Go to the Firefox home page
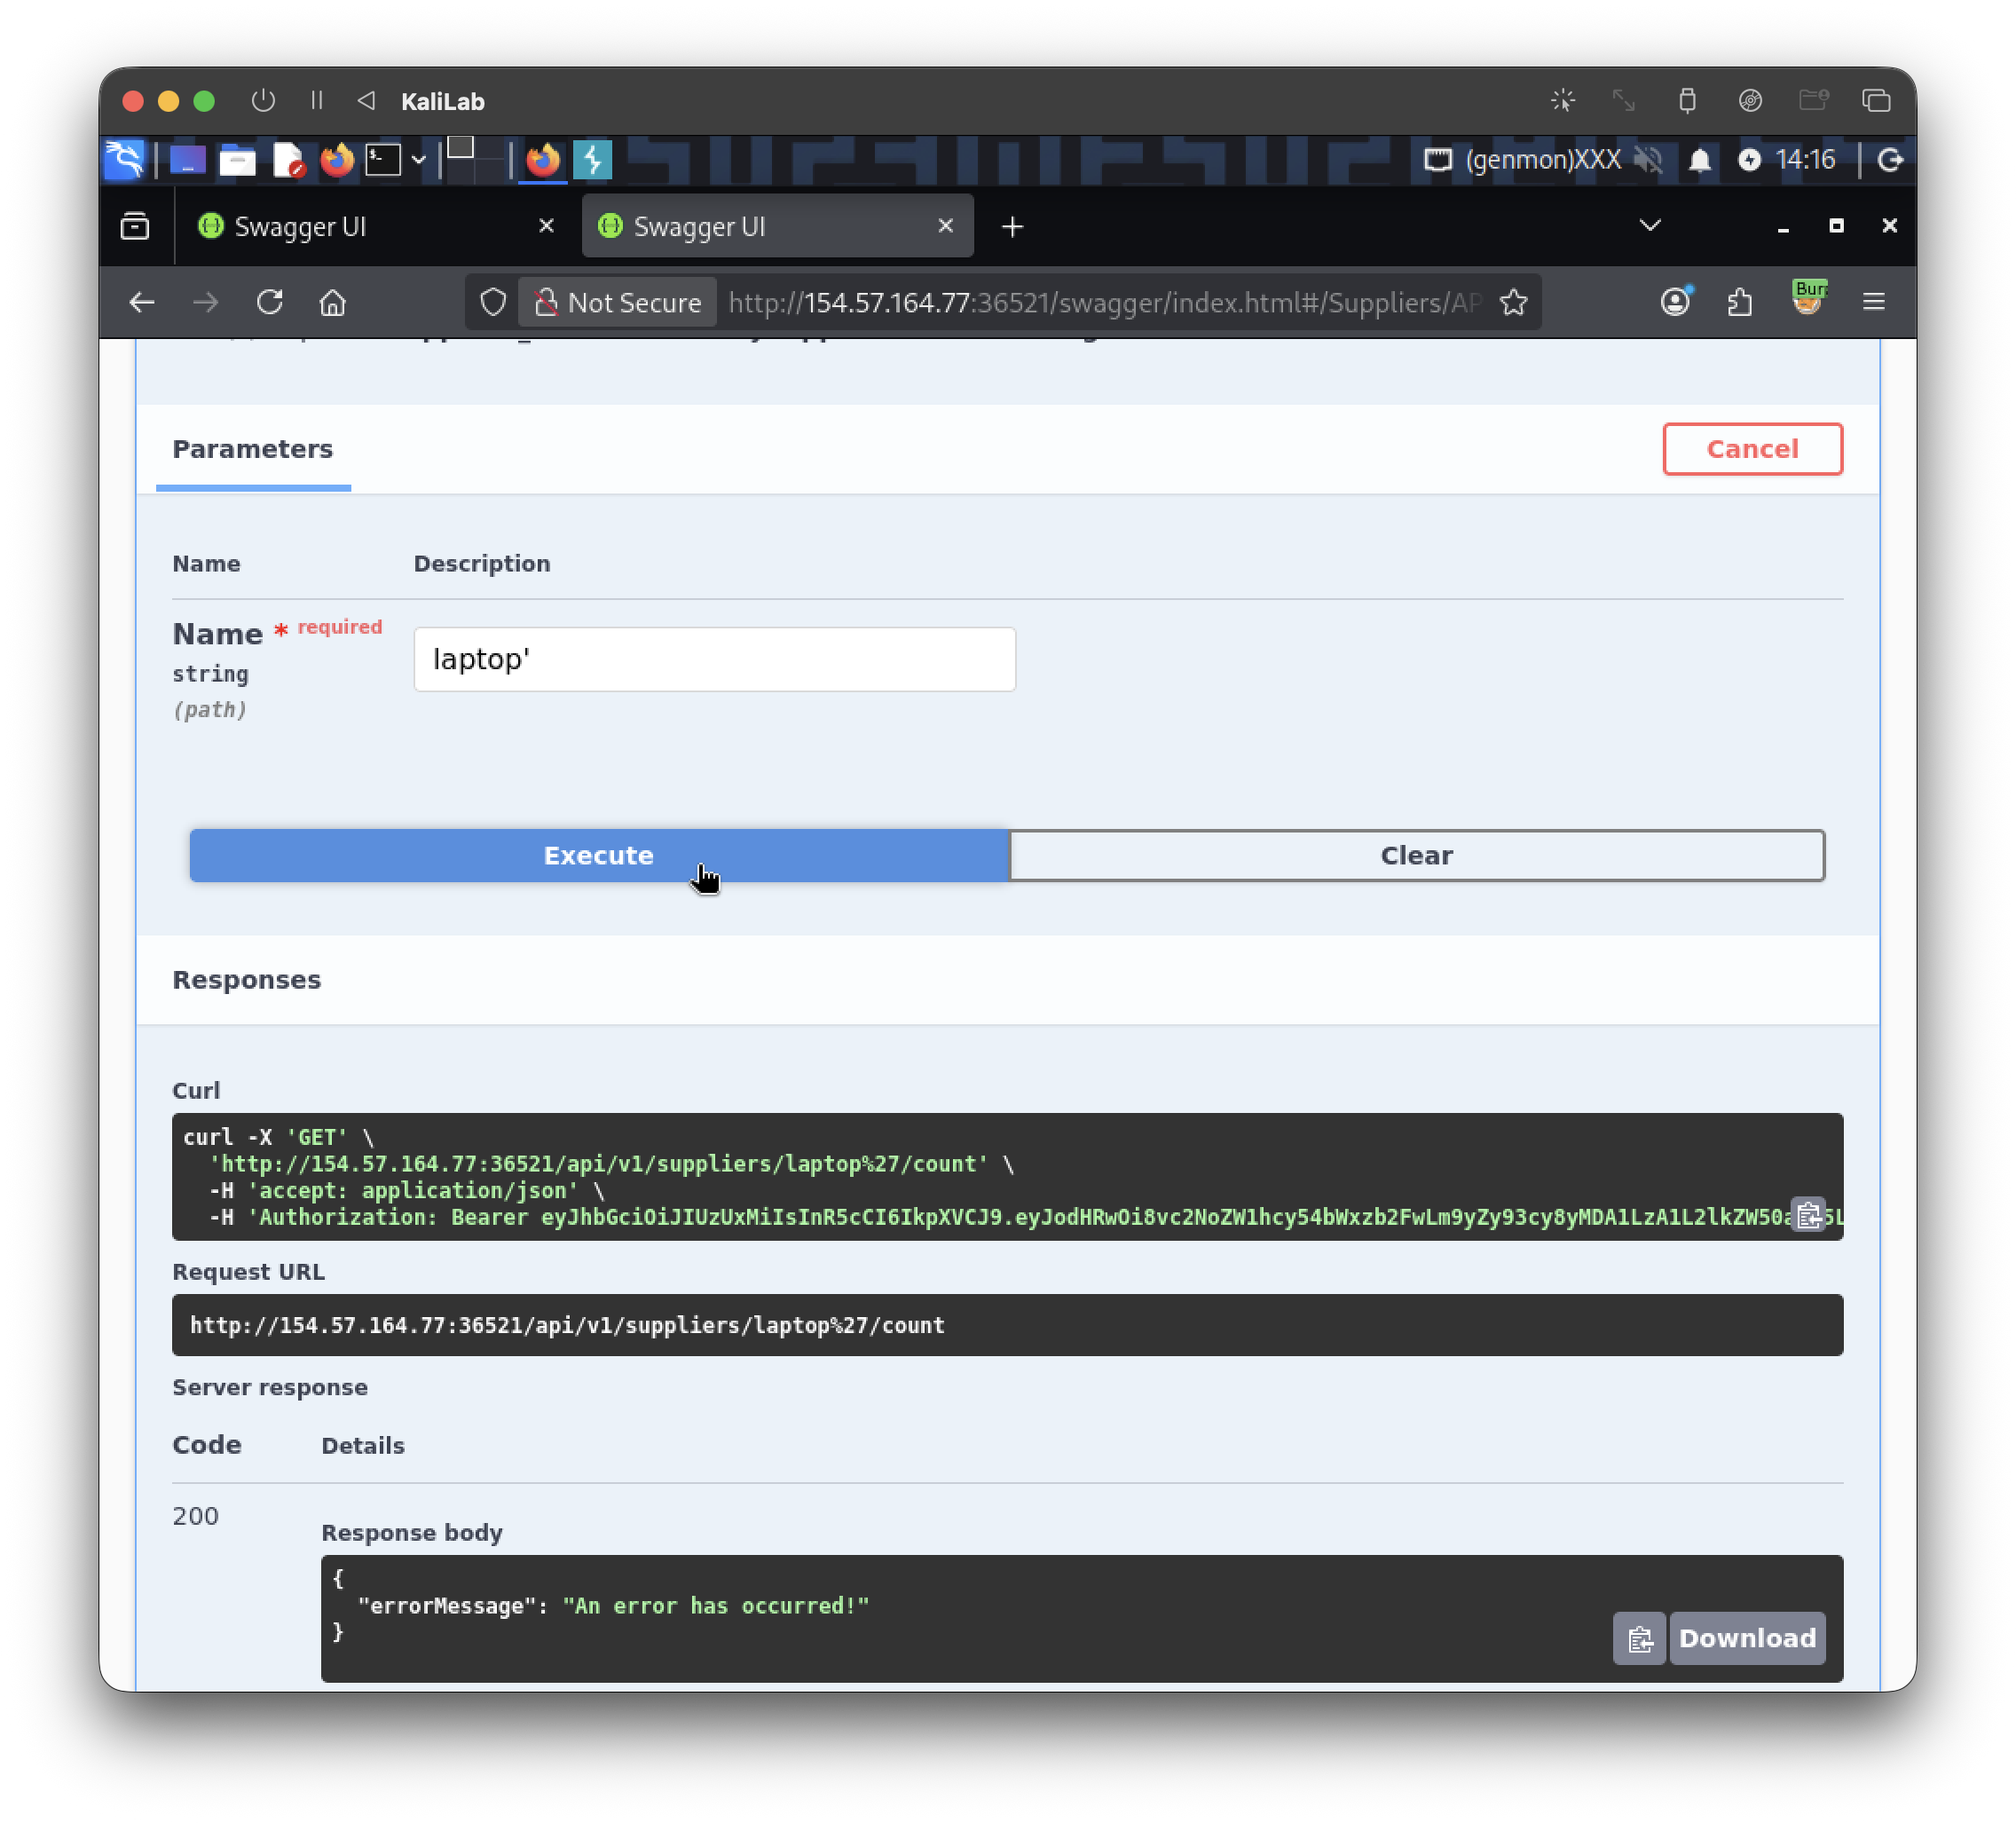This screenshot has width=2016, height=1823. pos(333,302)
